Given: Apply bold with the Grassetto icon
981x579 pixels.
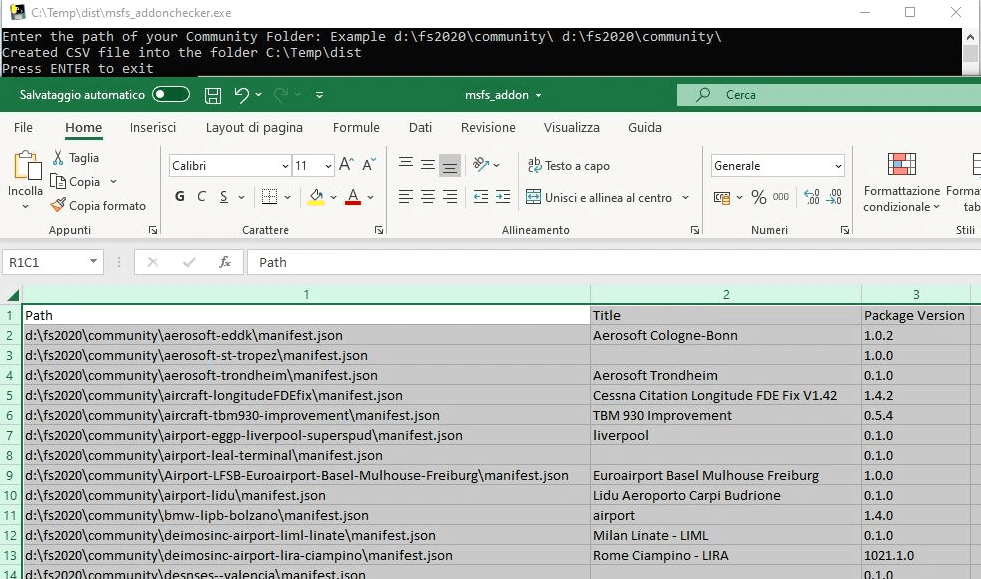Looking at the screenshot, I should [x=179, y=196].
